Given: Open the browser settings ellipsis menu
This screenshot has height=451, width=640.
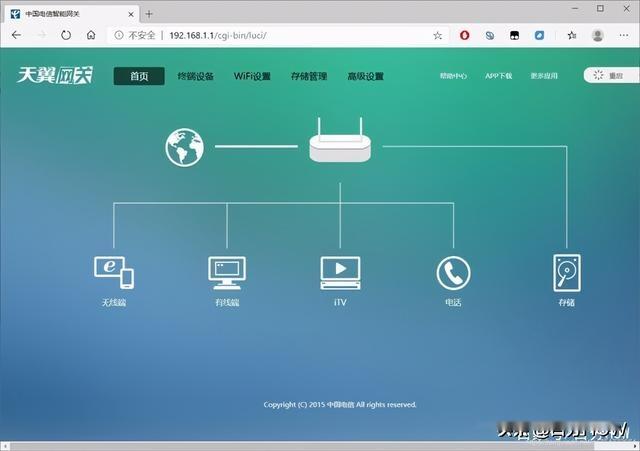Looking at the screenshot, I should point(624,36).
